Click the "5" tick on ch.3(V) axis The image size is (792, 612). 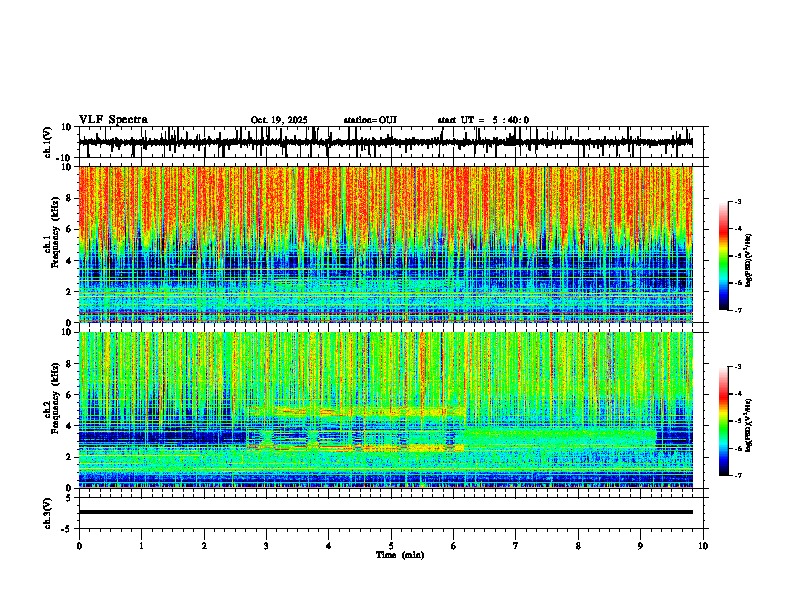pos(69,497)
